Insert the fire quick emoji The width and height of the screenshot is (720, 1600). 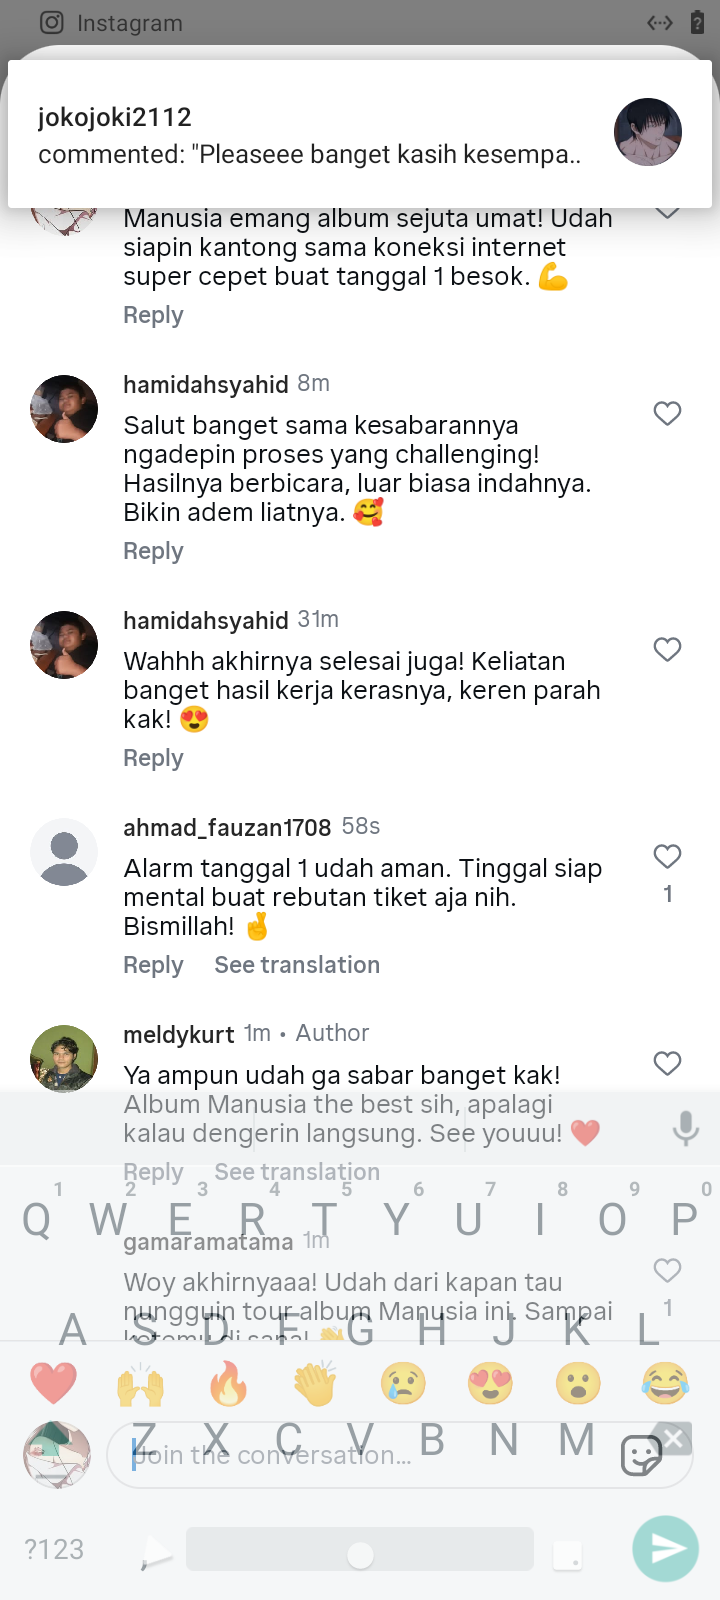pos(228,1384)
